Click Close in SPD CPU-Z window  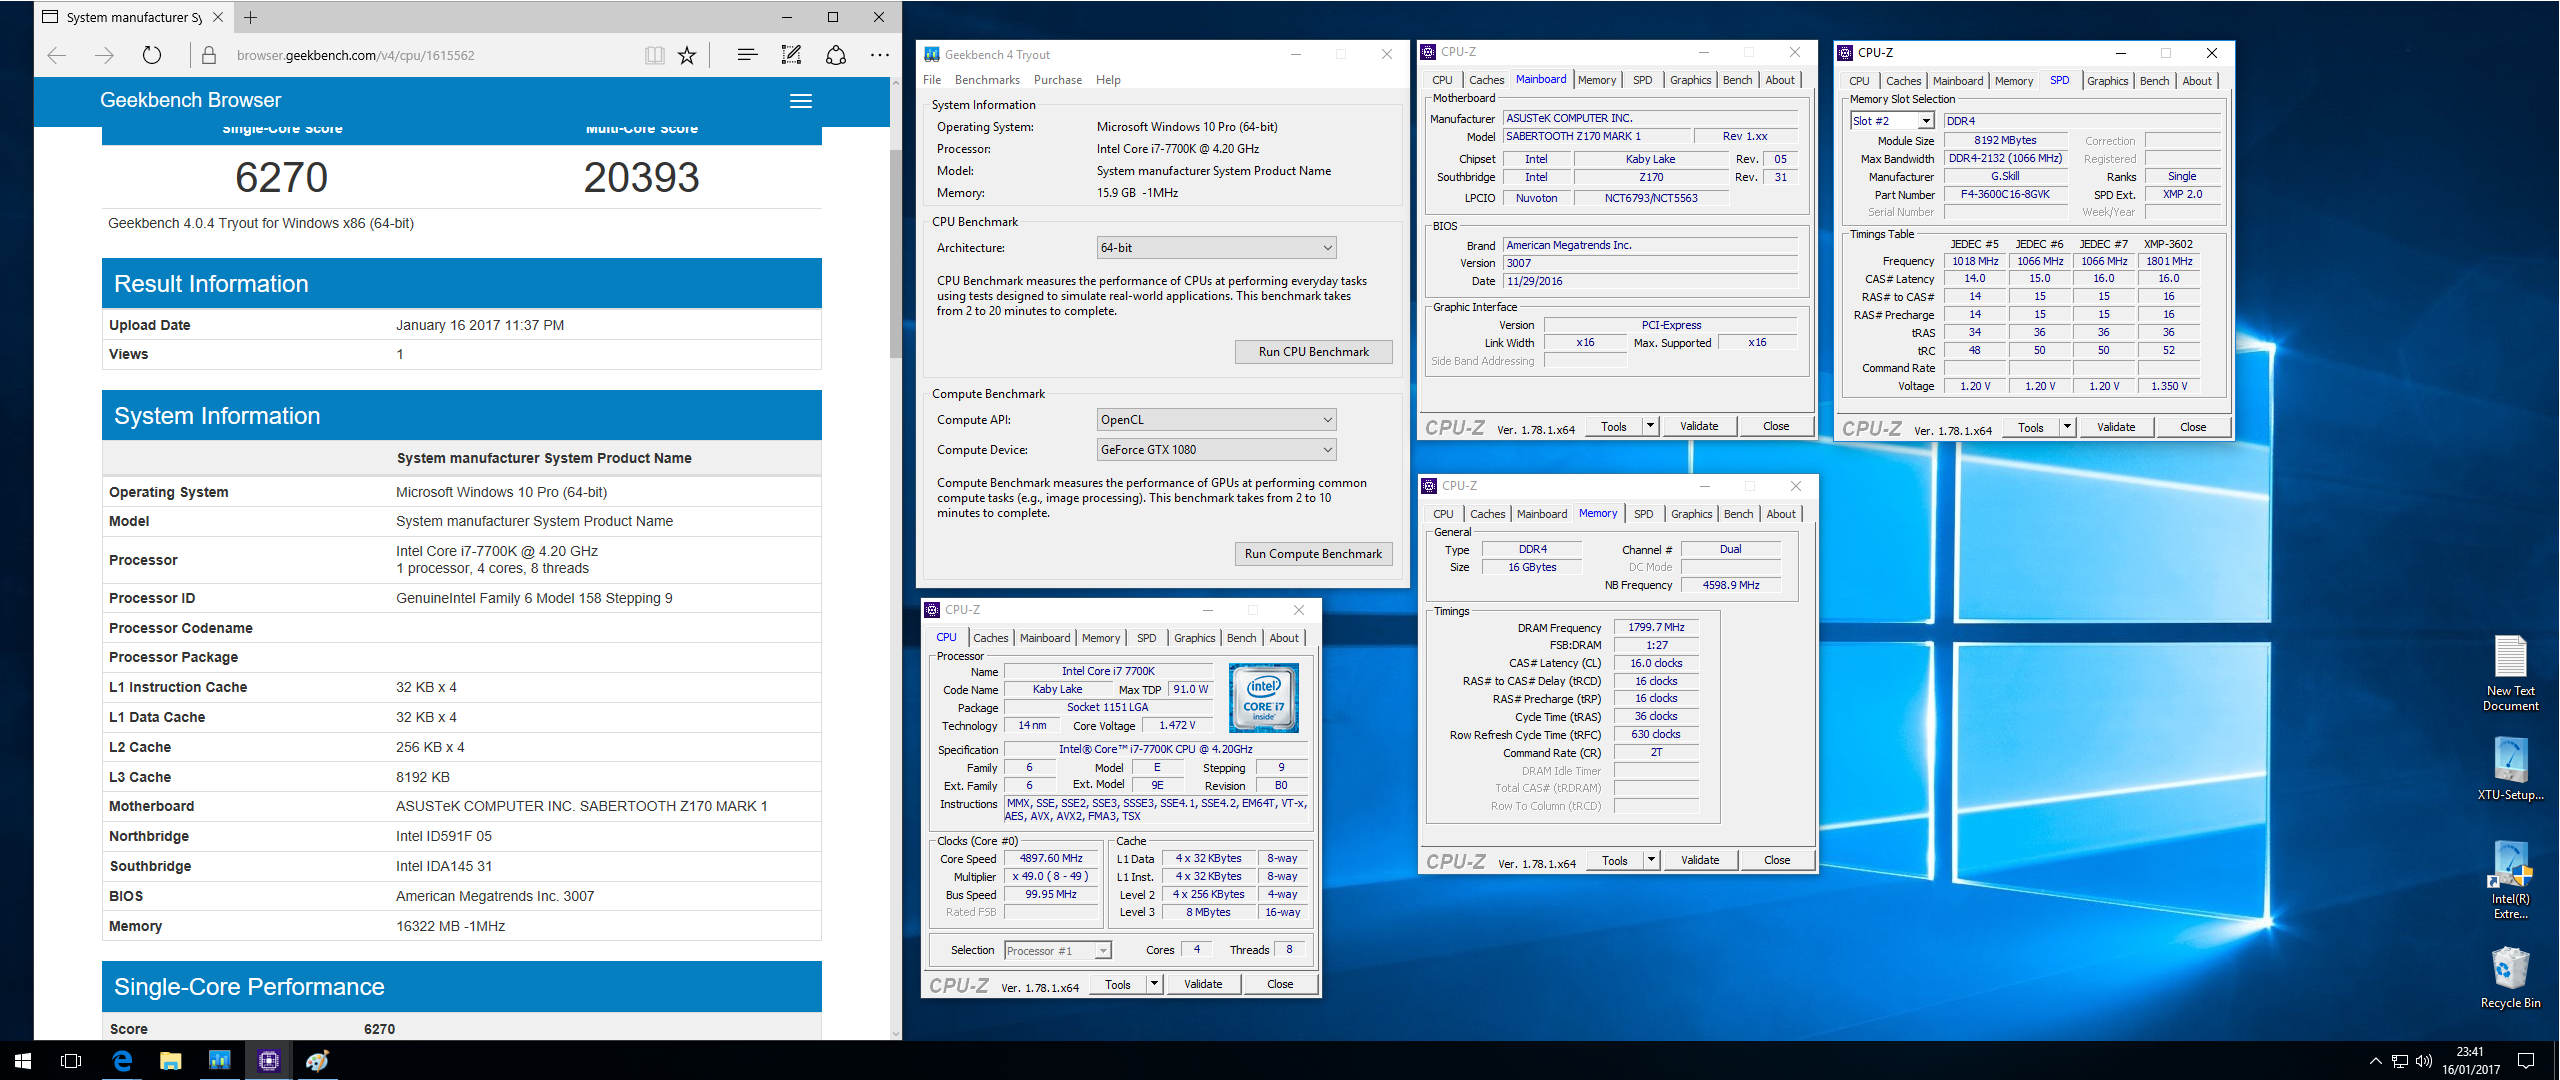(2193, 427)
